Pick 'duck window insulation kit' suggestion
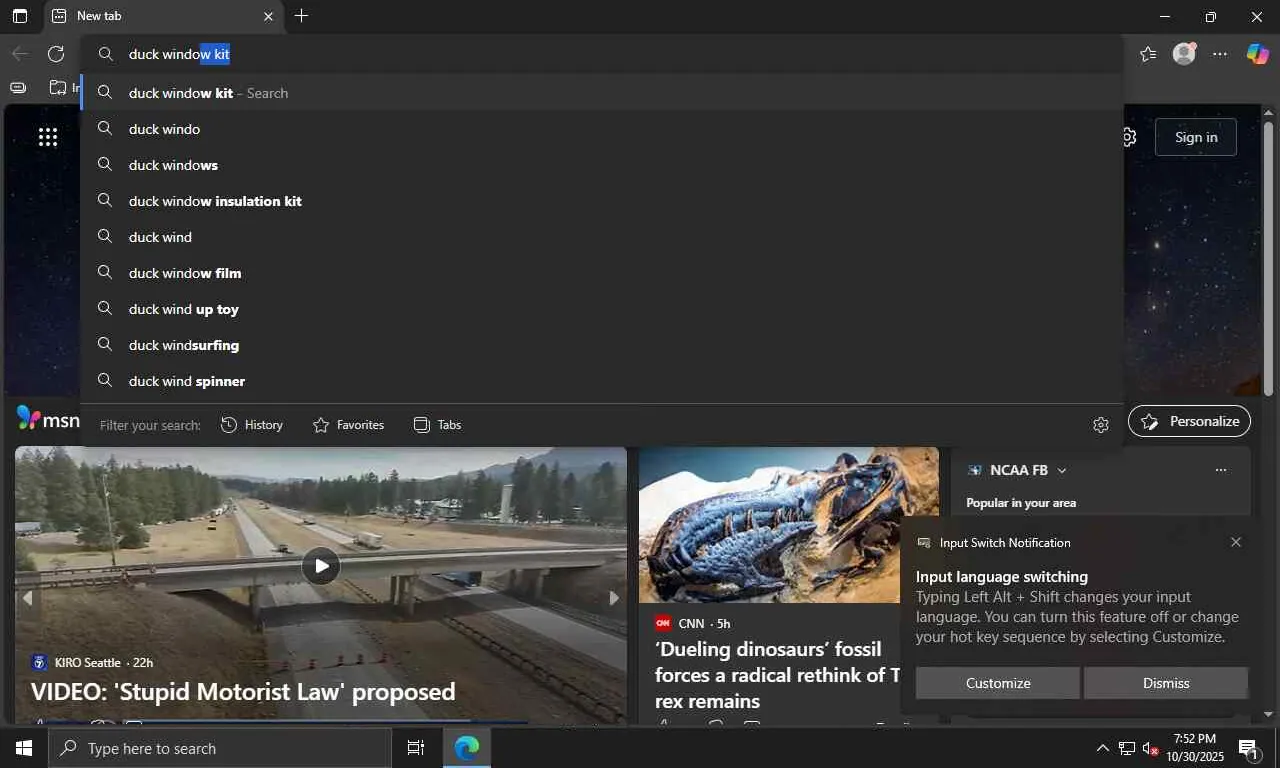This screenshot has height=768, width=1280. (603, 201)
